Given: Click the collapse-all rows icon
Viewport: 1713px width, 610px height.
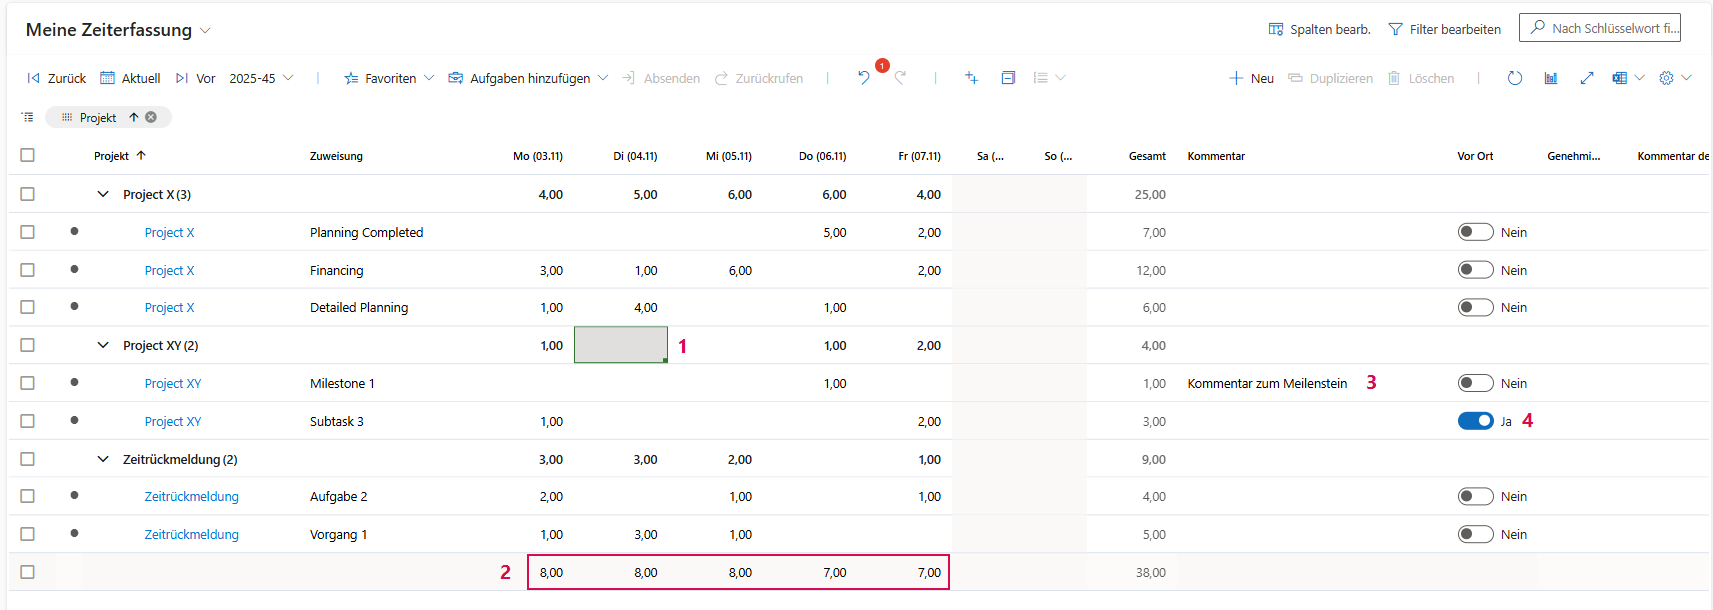Looking at the screenshot, I should 27,117.
